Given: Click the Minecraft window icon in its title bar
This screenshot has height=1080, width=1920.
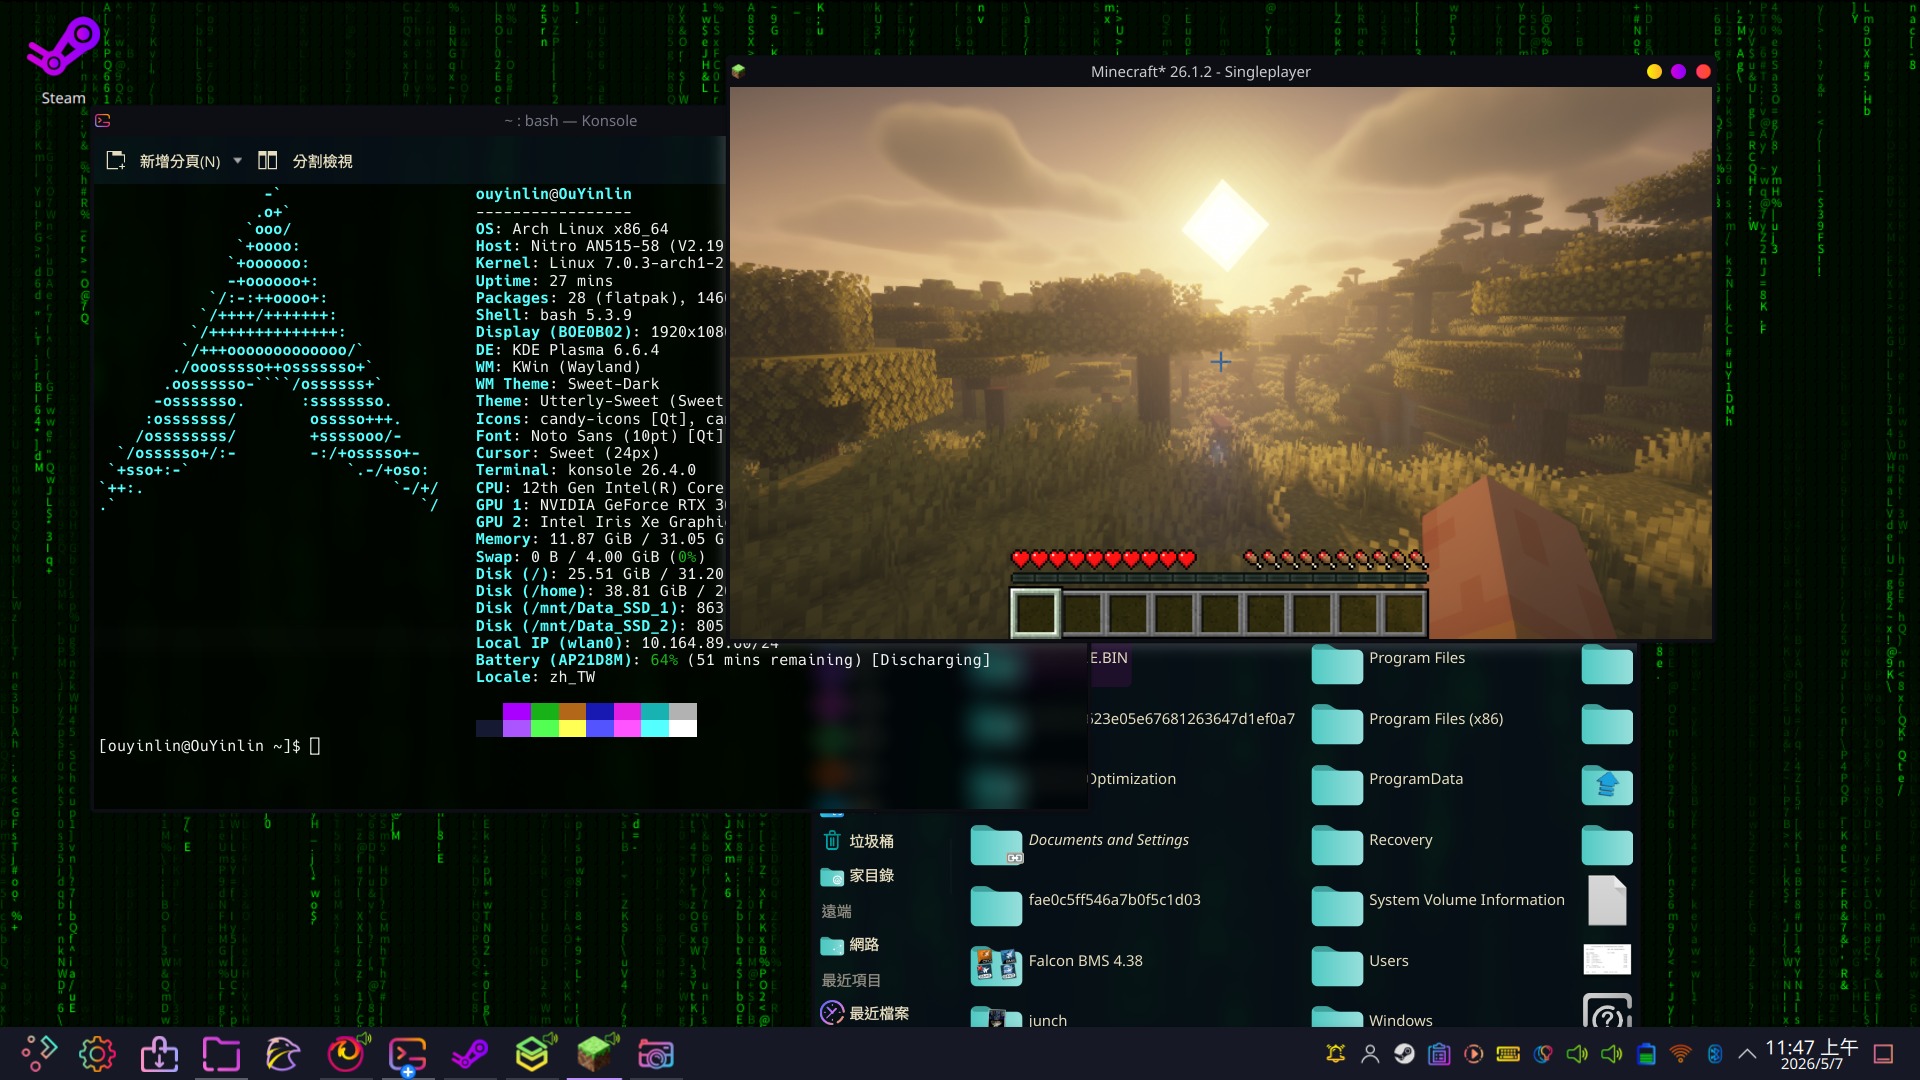Looking at the screenshot, I should coord(739,71).
